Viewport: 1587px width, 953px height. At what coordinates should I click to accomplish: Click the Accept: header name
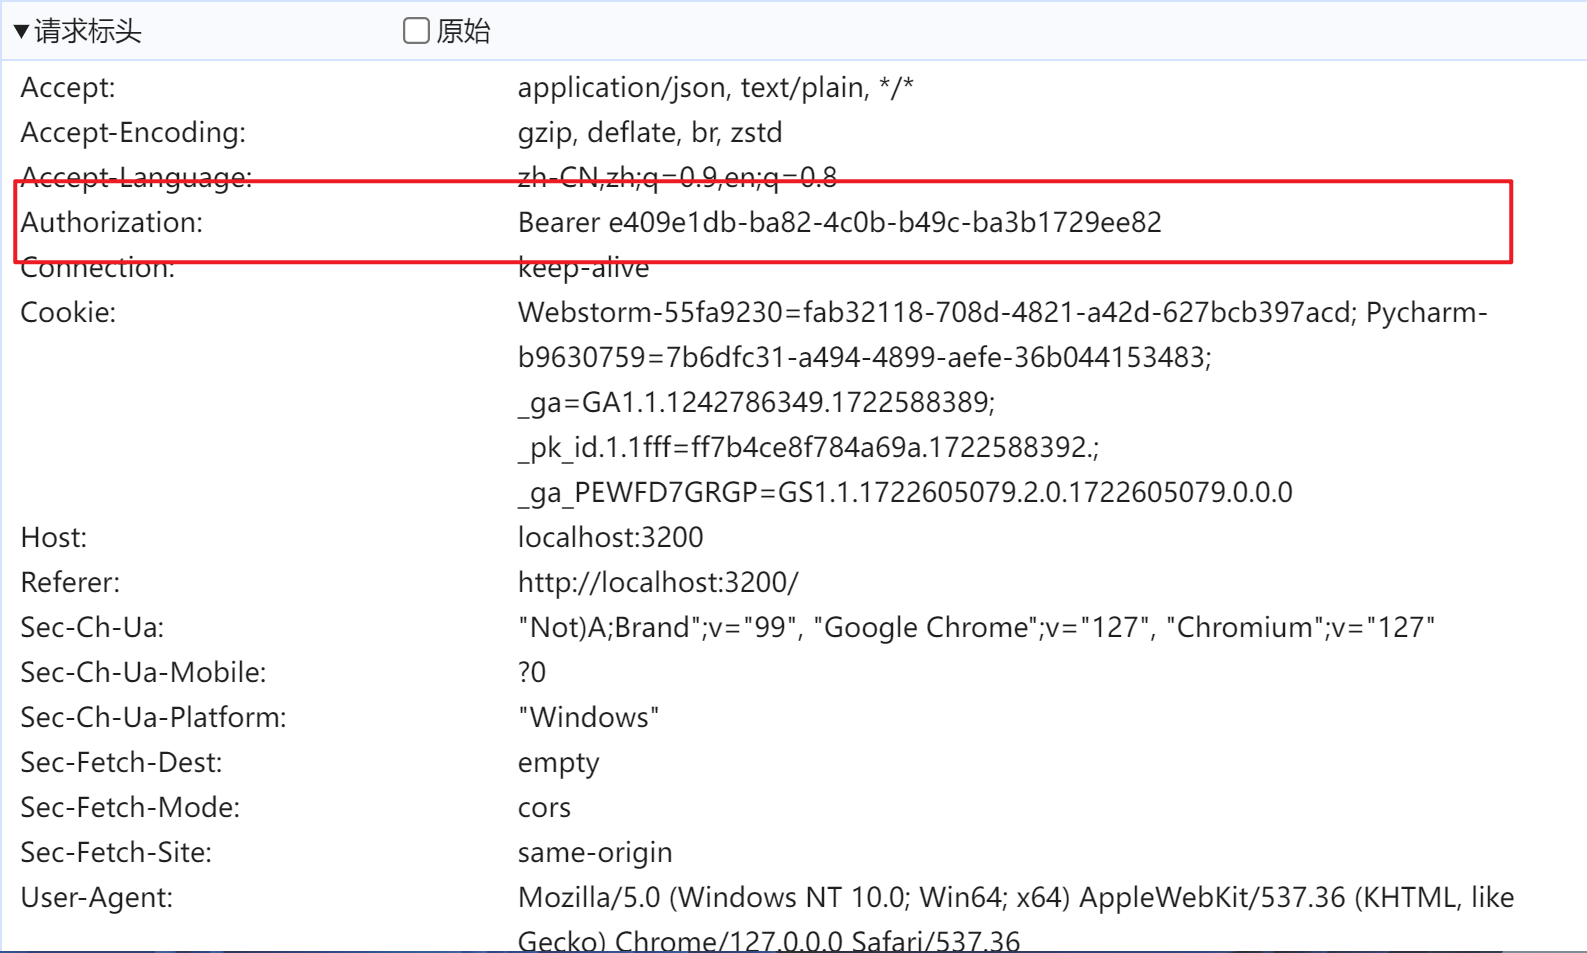tap(68, 88)
